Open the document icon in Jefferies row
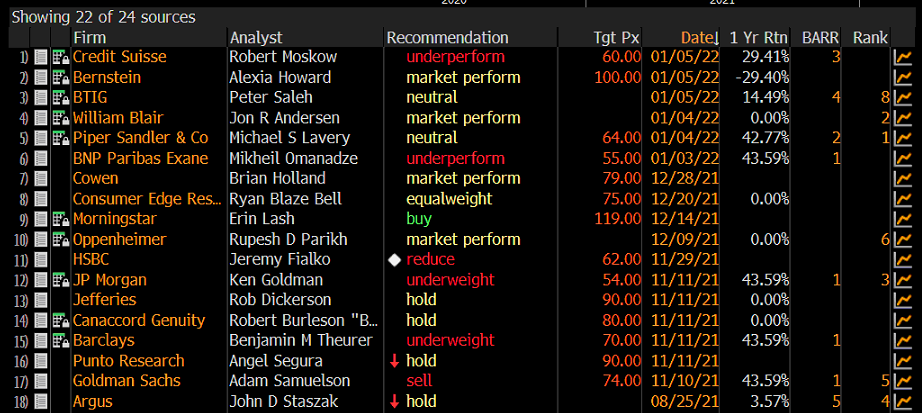The width and height of the screenshot is (922, 413). point(41,301)
